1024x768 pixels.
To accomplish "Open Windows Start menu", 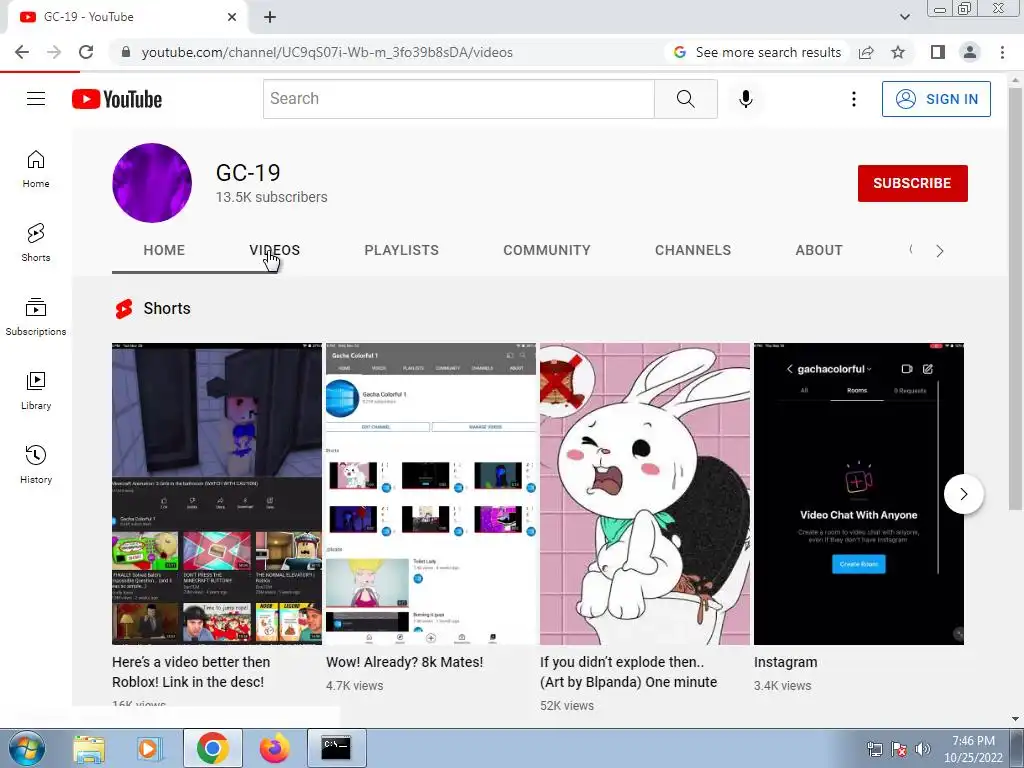I will 27,748.
